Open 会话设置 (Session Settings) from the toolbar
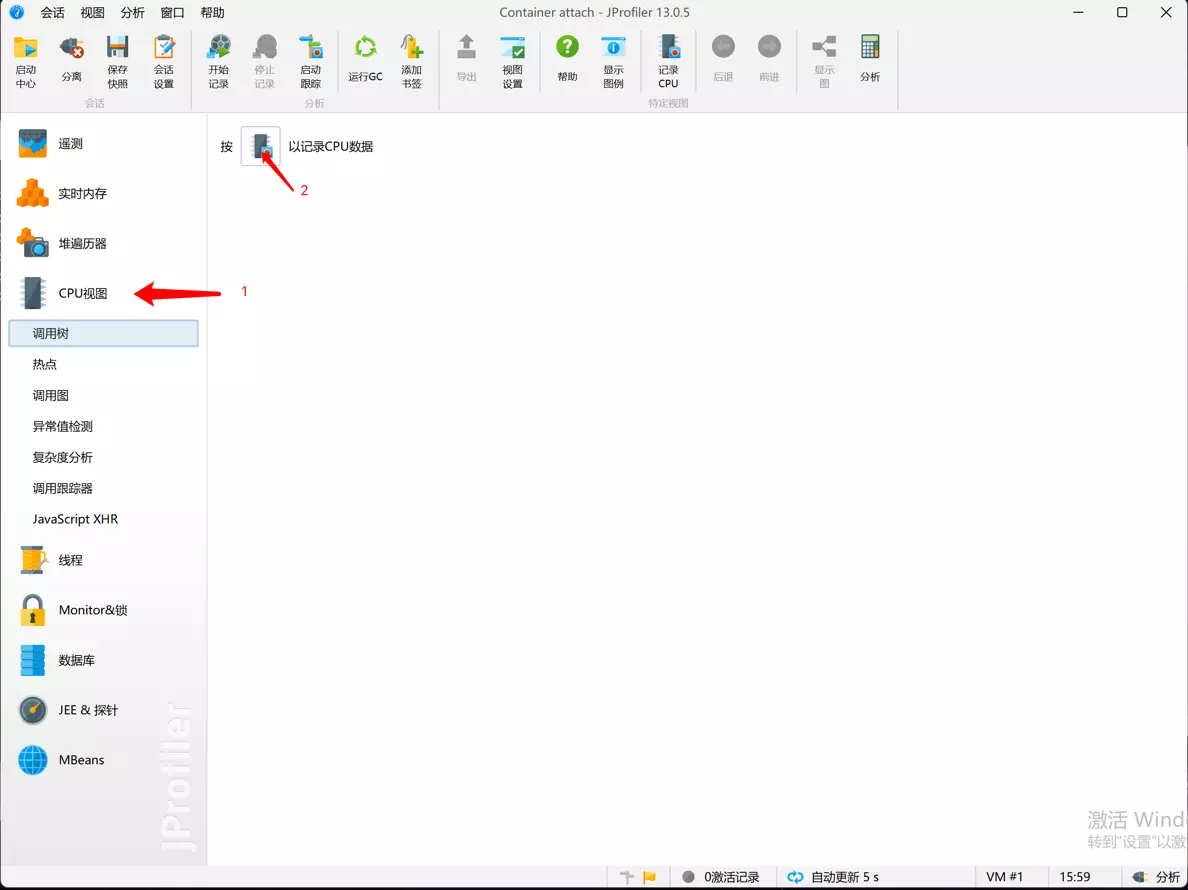Viewport: 1188px width, 890px height. 164,61
